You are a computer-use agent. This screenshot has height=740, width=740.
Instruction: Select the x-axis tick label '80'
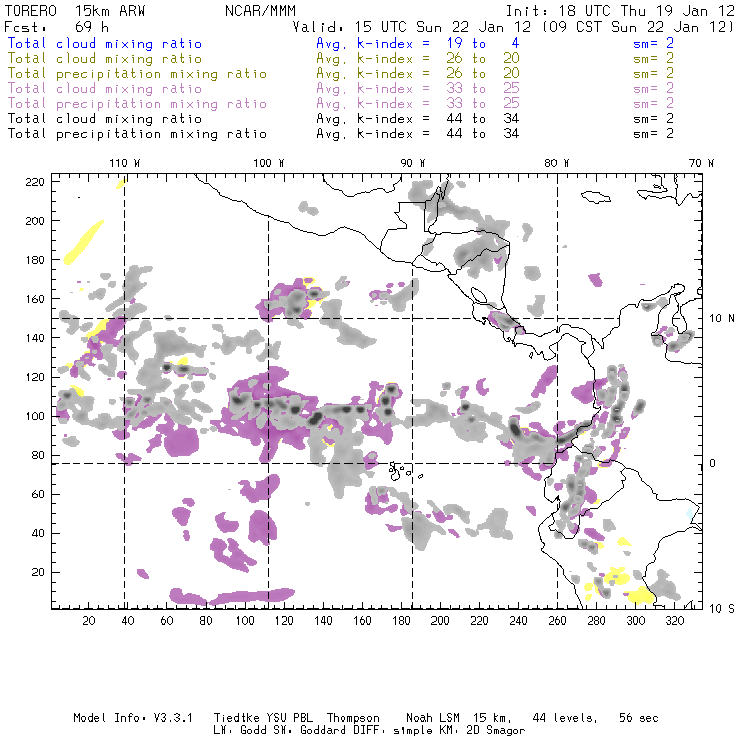point(206,621)
